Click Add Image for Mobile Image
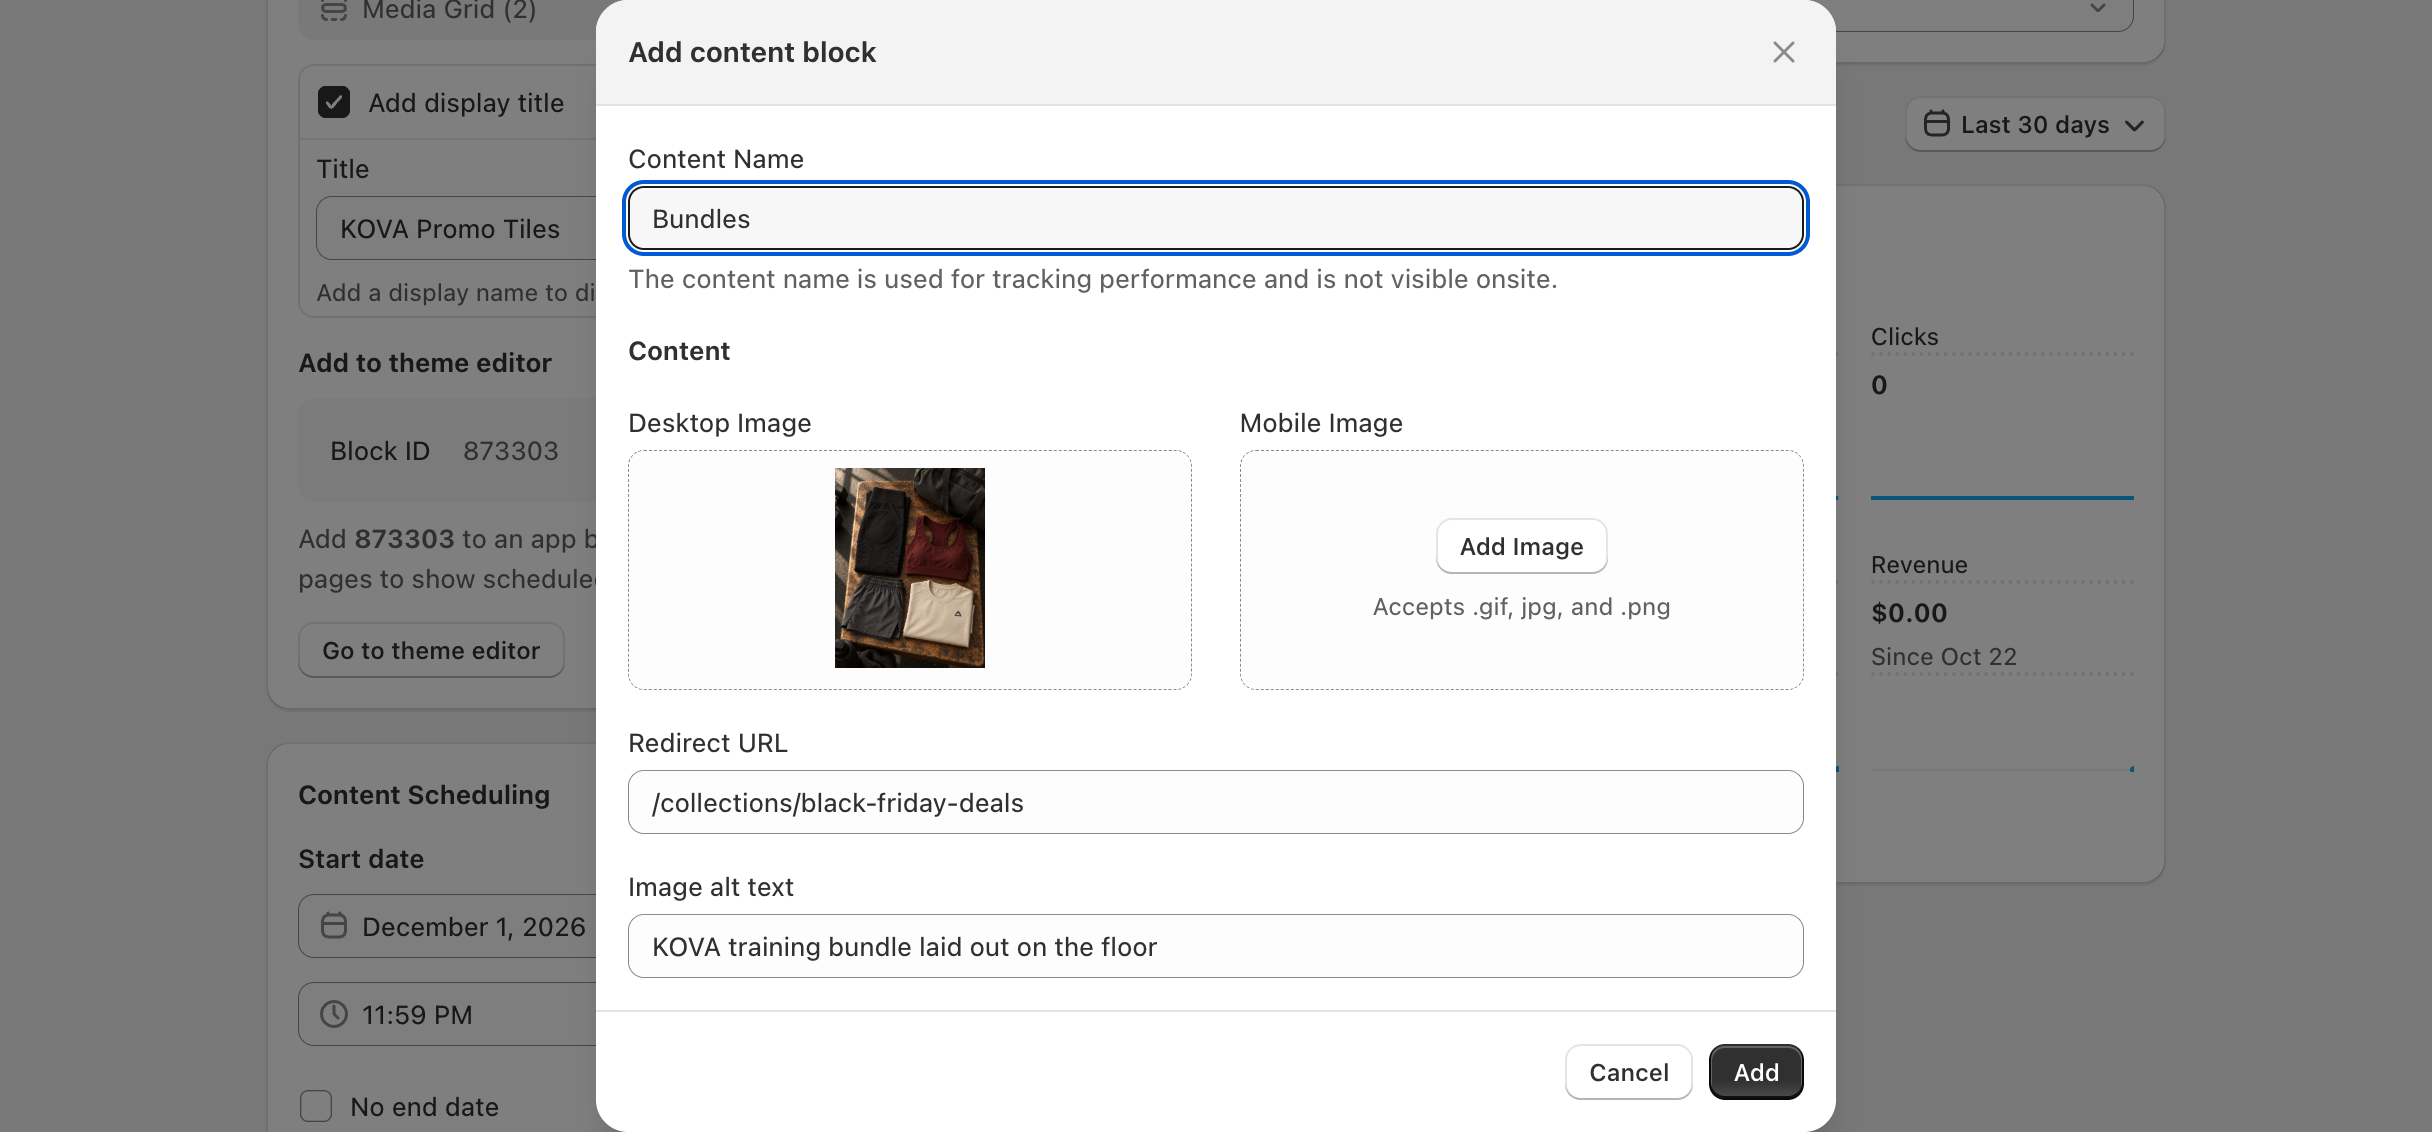This screenshot has width=2432, height=1132. click(1521, 546)
